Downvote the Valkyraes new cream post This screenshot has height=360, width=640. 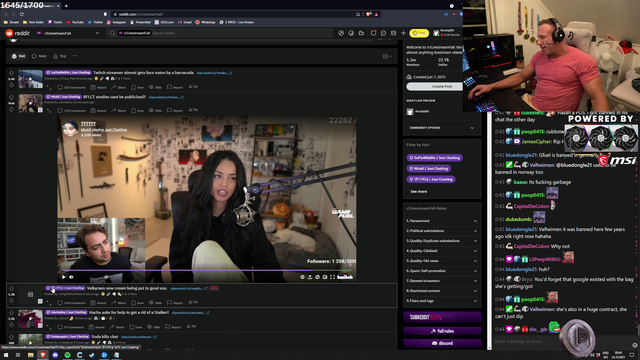coord(11,300)
